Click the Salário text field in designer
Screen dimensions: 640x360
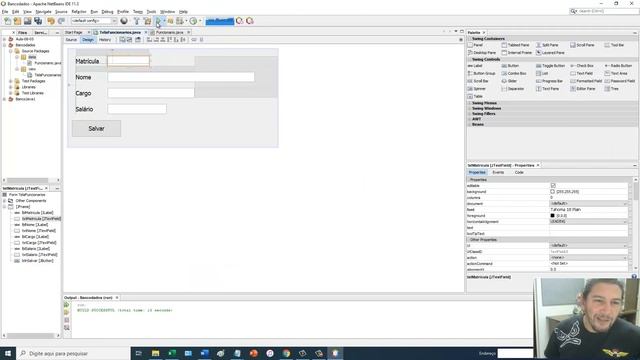click(137, 109)
